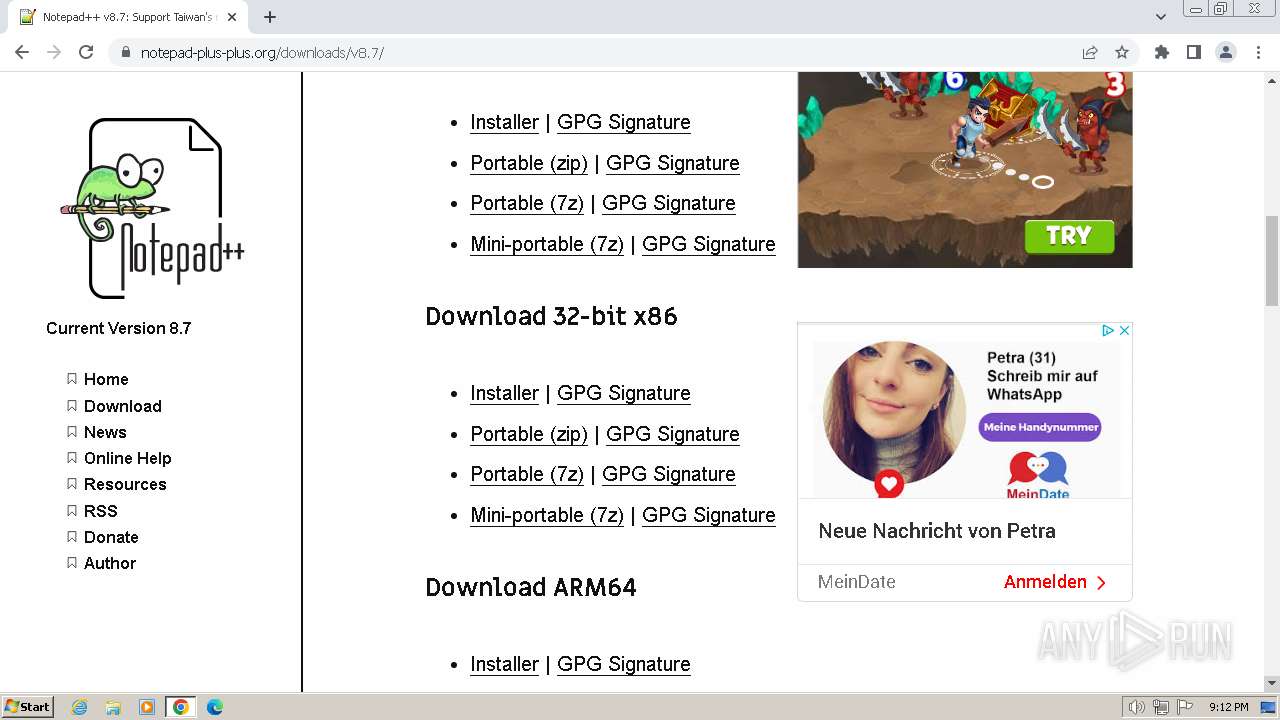Open the Chrome profile avatar
Screen dimensions: 1280x720
[1226, 52]
